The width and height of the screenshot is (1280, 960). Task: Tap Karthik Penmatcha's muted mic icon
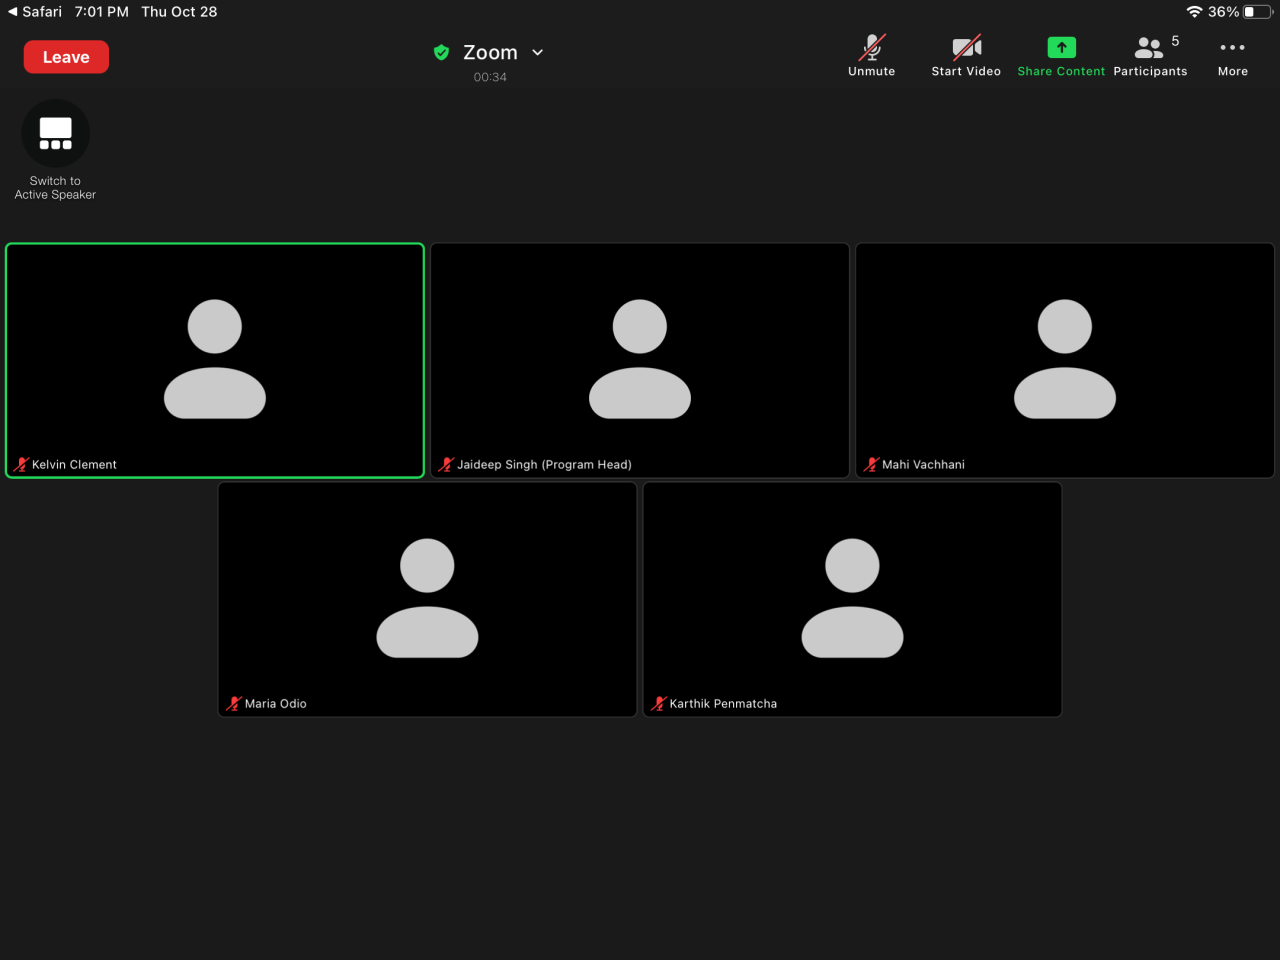click(x=659, y=704)
